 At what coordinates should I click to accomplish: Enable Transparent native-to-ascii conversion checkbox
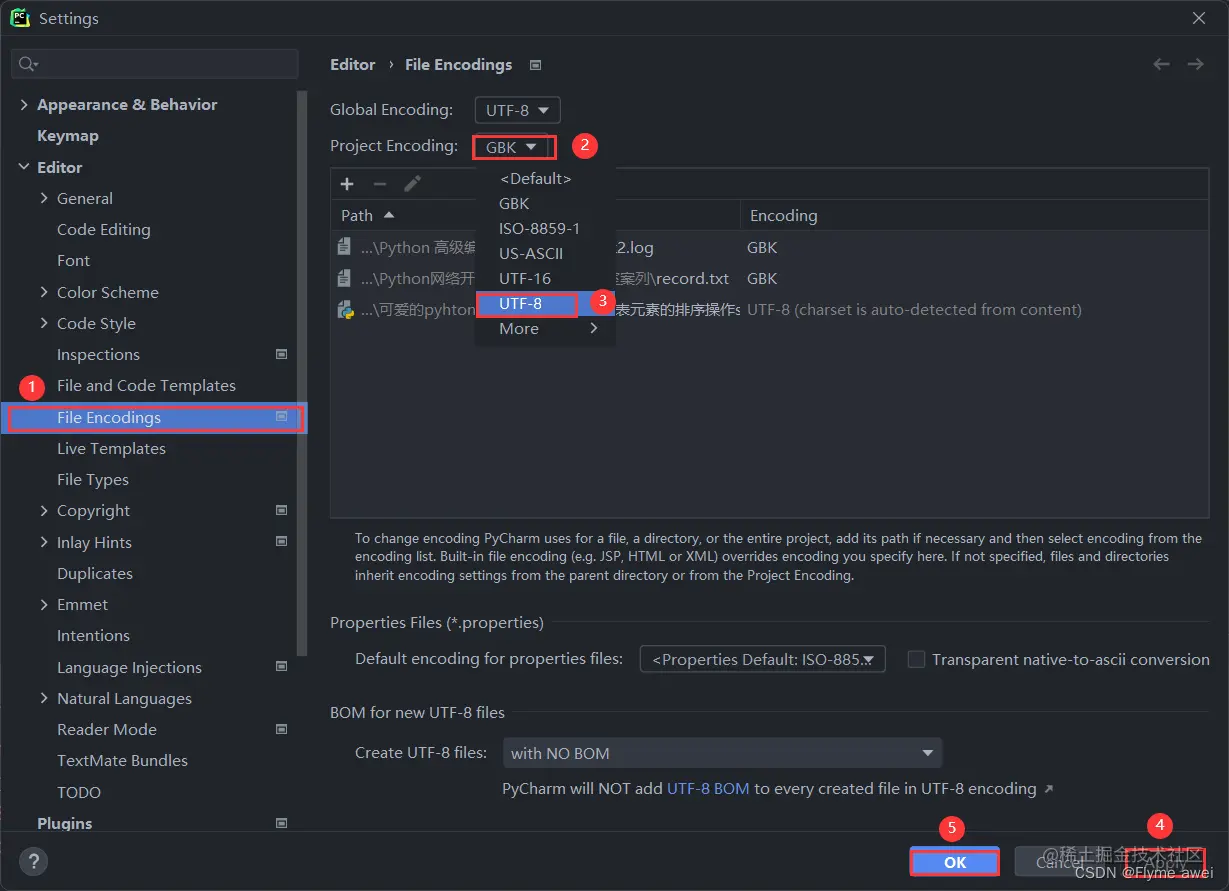tap(916, 659)
